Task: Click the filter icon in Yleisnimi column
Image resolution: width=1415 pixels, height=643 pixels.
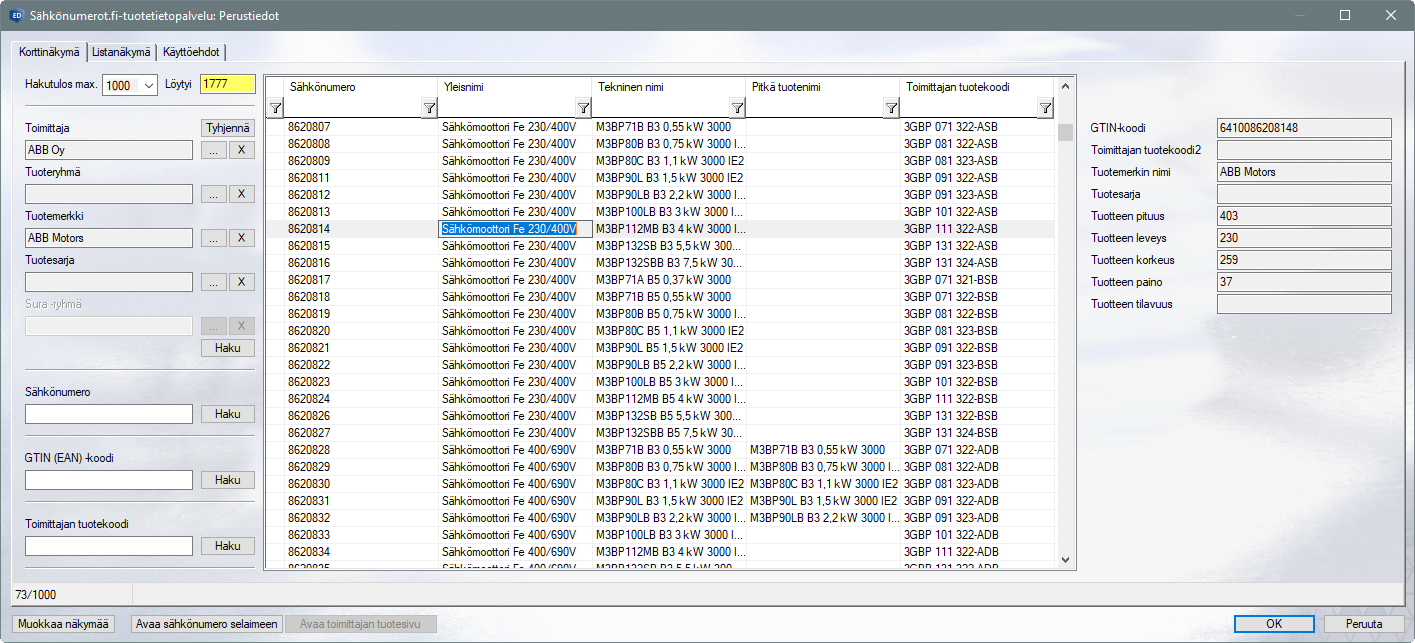Action: pos(583,107)
